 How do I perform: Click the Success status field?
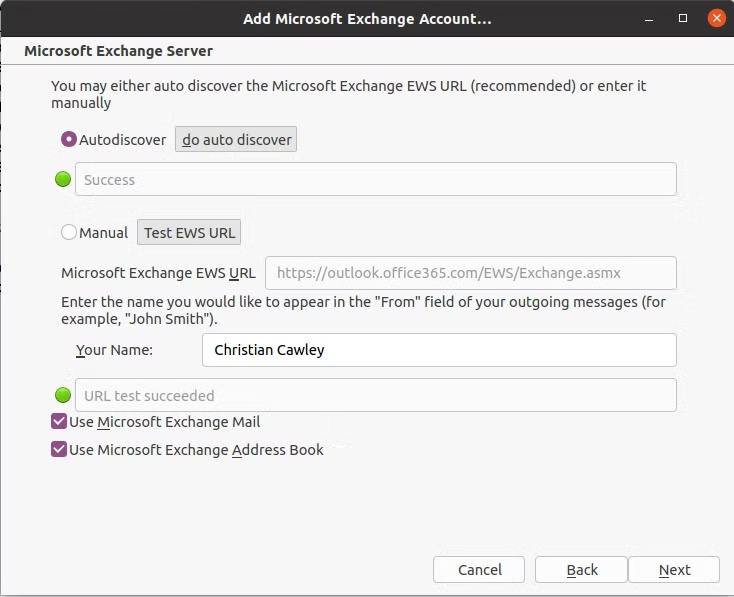(376, 179)
